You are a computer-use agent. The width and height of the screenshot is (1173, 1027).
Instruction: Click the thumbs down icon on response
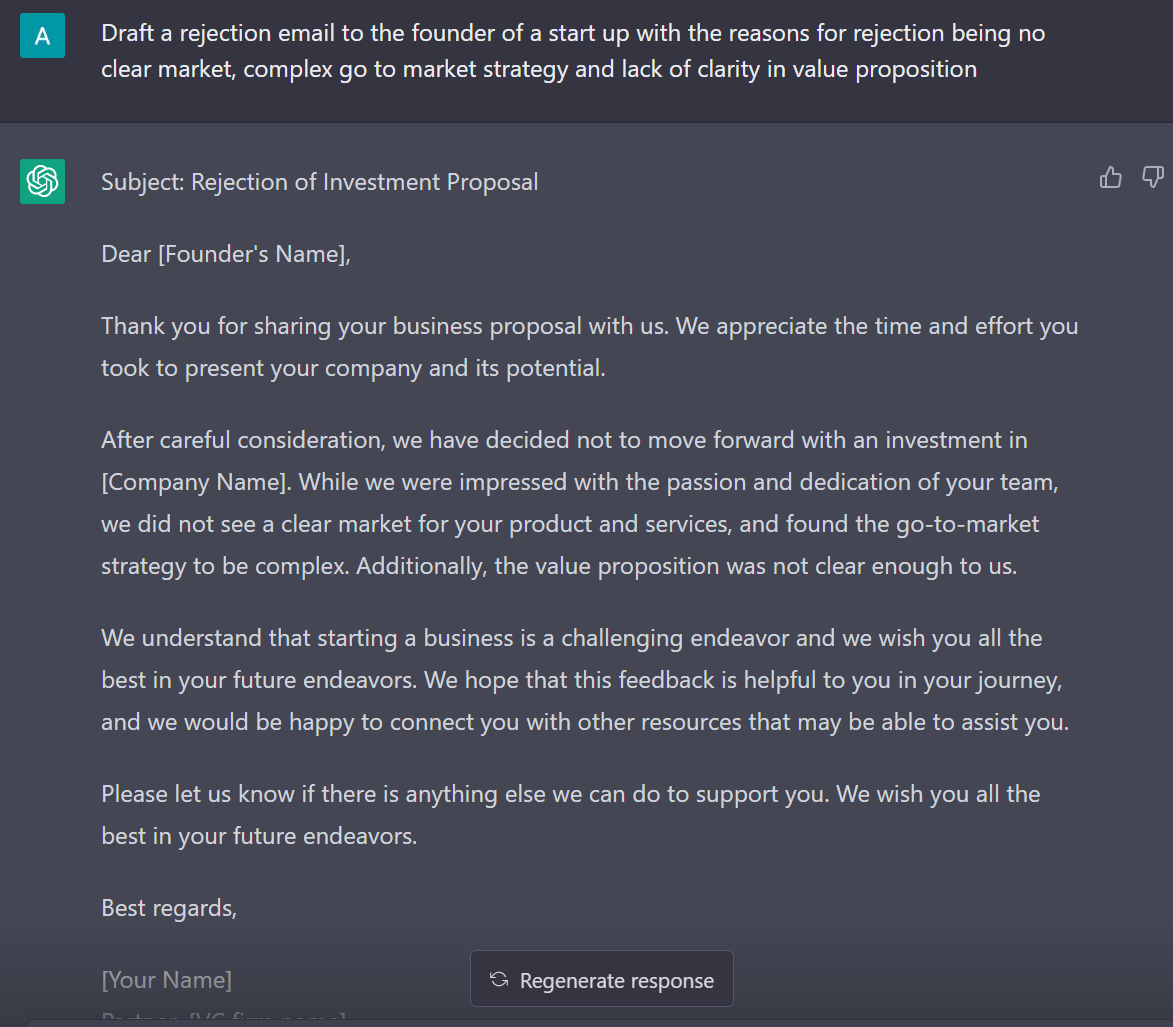pos(1152,178)
